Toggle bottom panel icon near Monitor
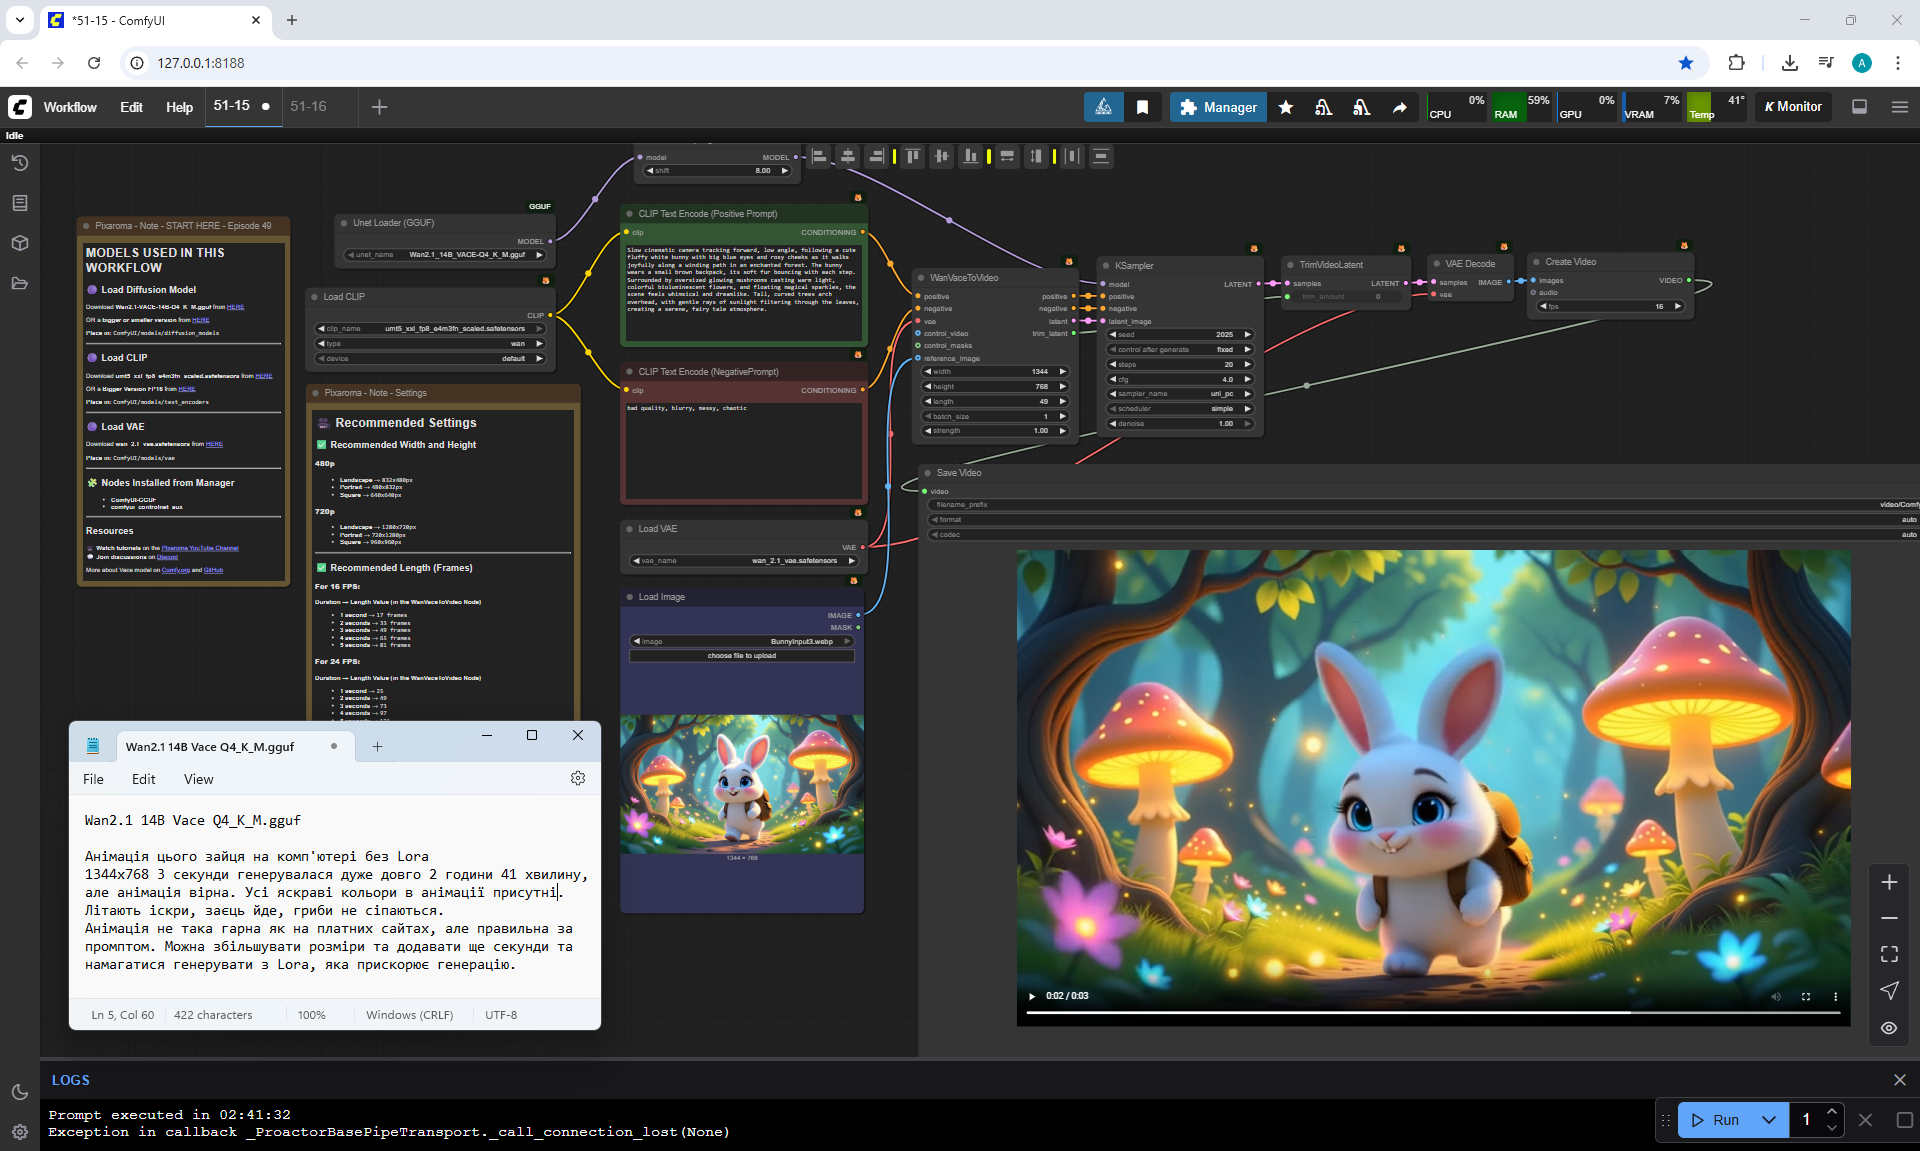The image size is (1920, 1151). [x=1859, y=107]
